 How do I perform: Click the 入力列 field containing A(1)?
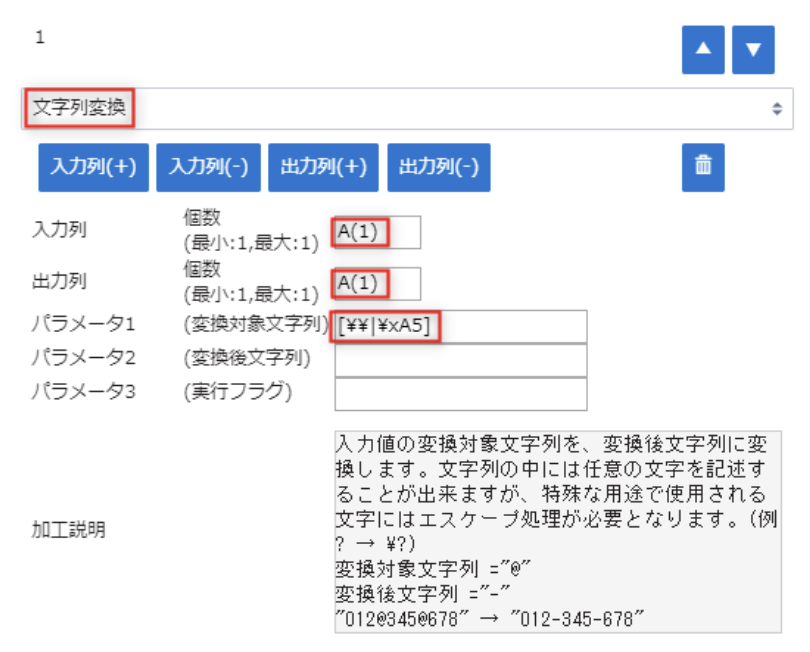coord(377,231)
